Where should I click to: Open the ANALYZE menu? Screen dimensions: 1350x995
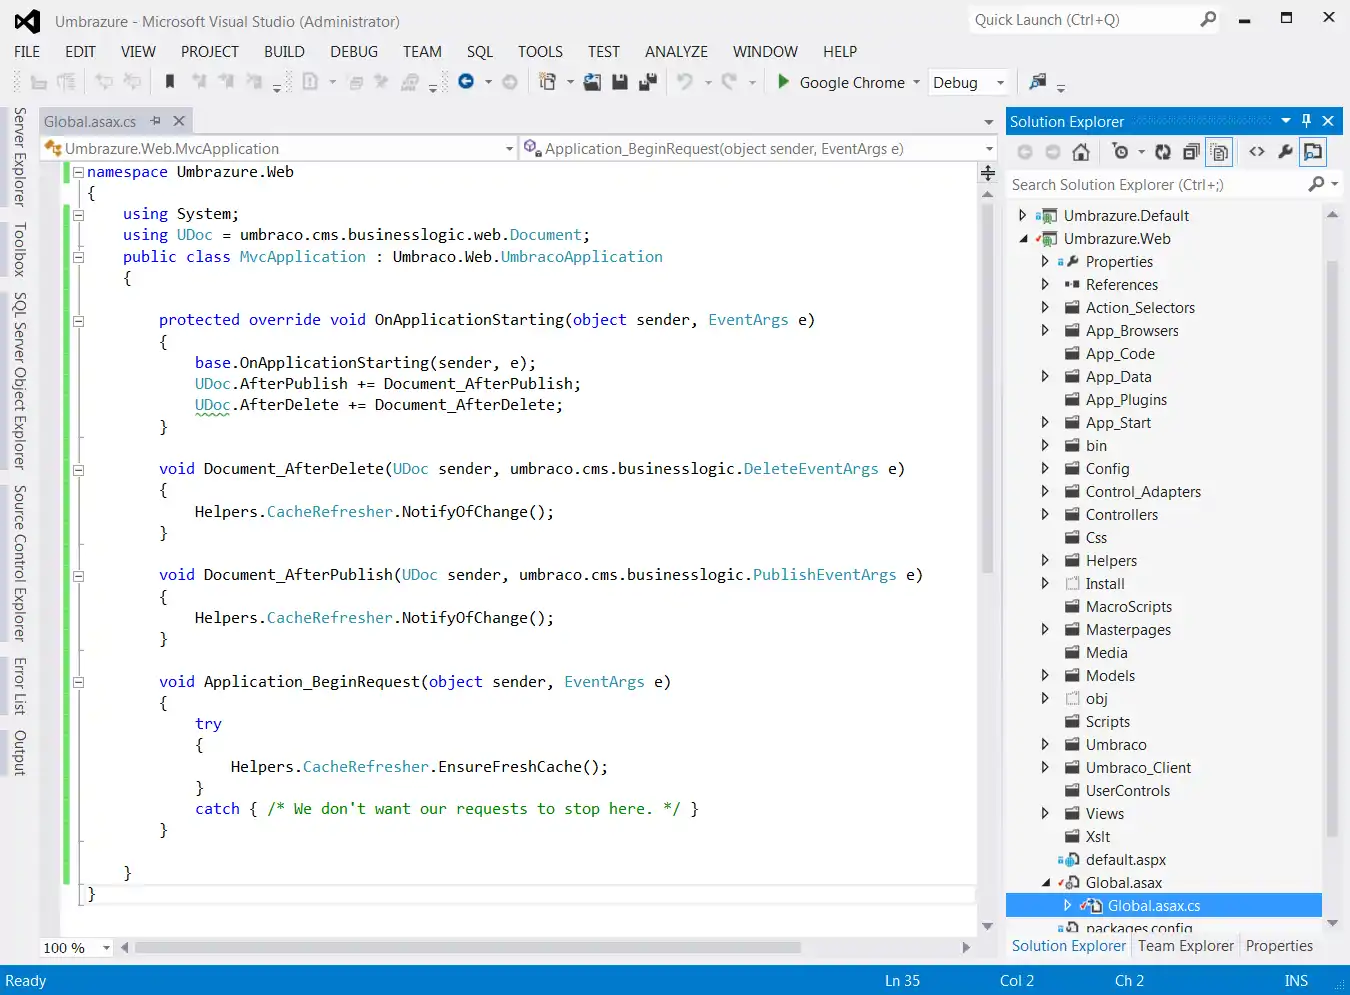676,52
